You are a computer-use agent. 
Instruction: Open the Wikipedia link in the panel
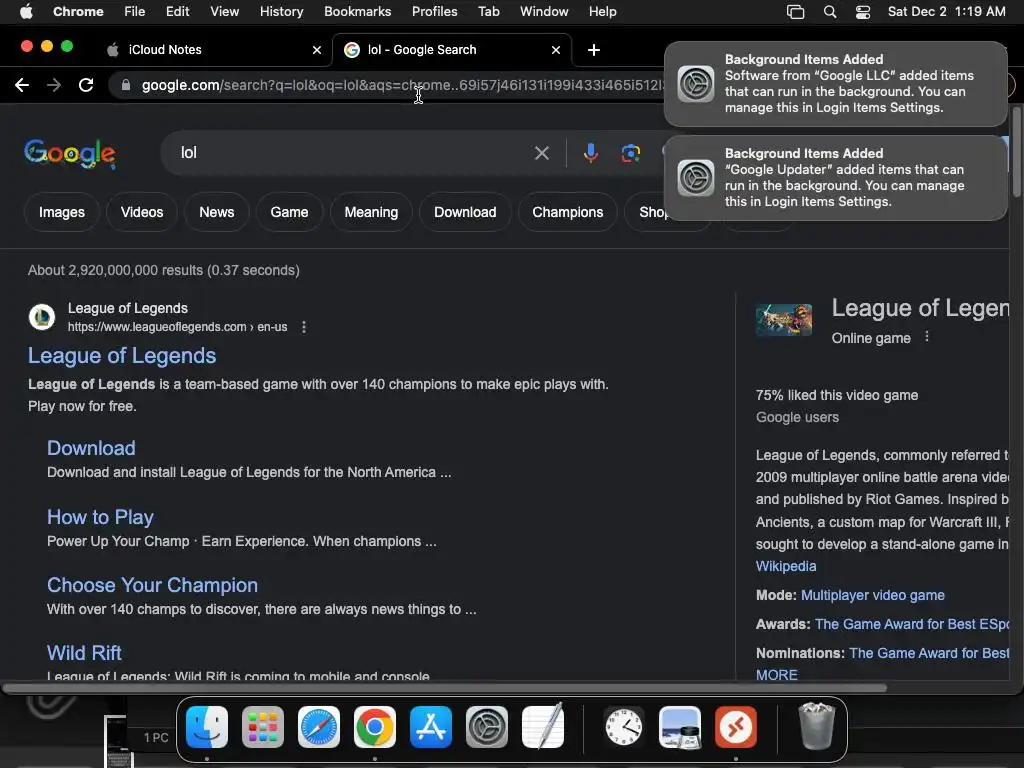pyautogui.click(x=786, y=566)
